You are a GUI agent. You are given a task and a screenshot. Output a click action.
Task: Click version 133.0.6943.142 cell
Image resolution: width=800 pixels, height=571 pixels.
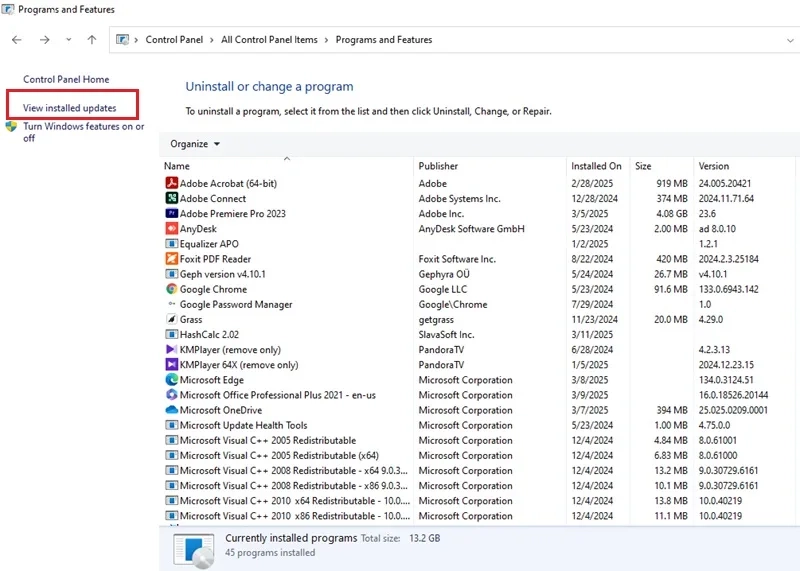(729, 289)
